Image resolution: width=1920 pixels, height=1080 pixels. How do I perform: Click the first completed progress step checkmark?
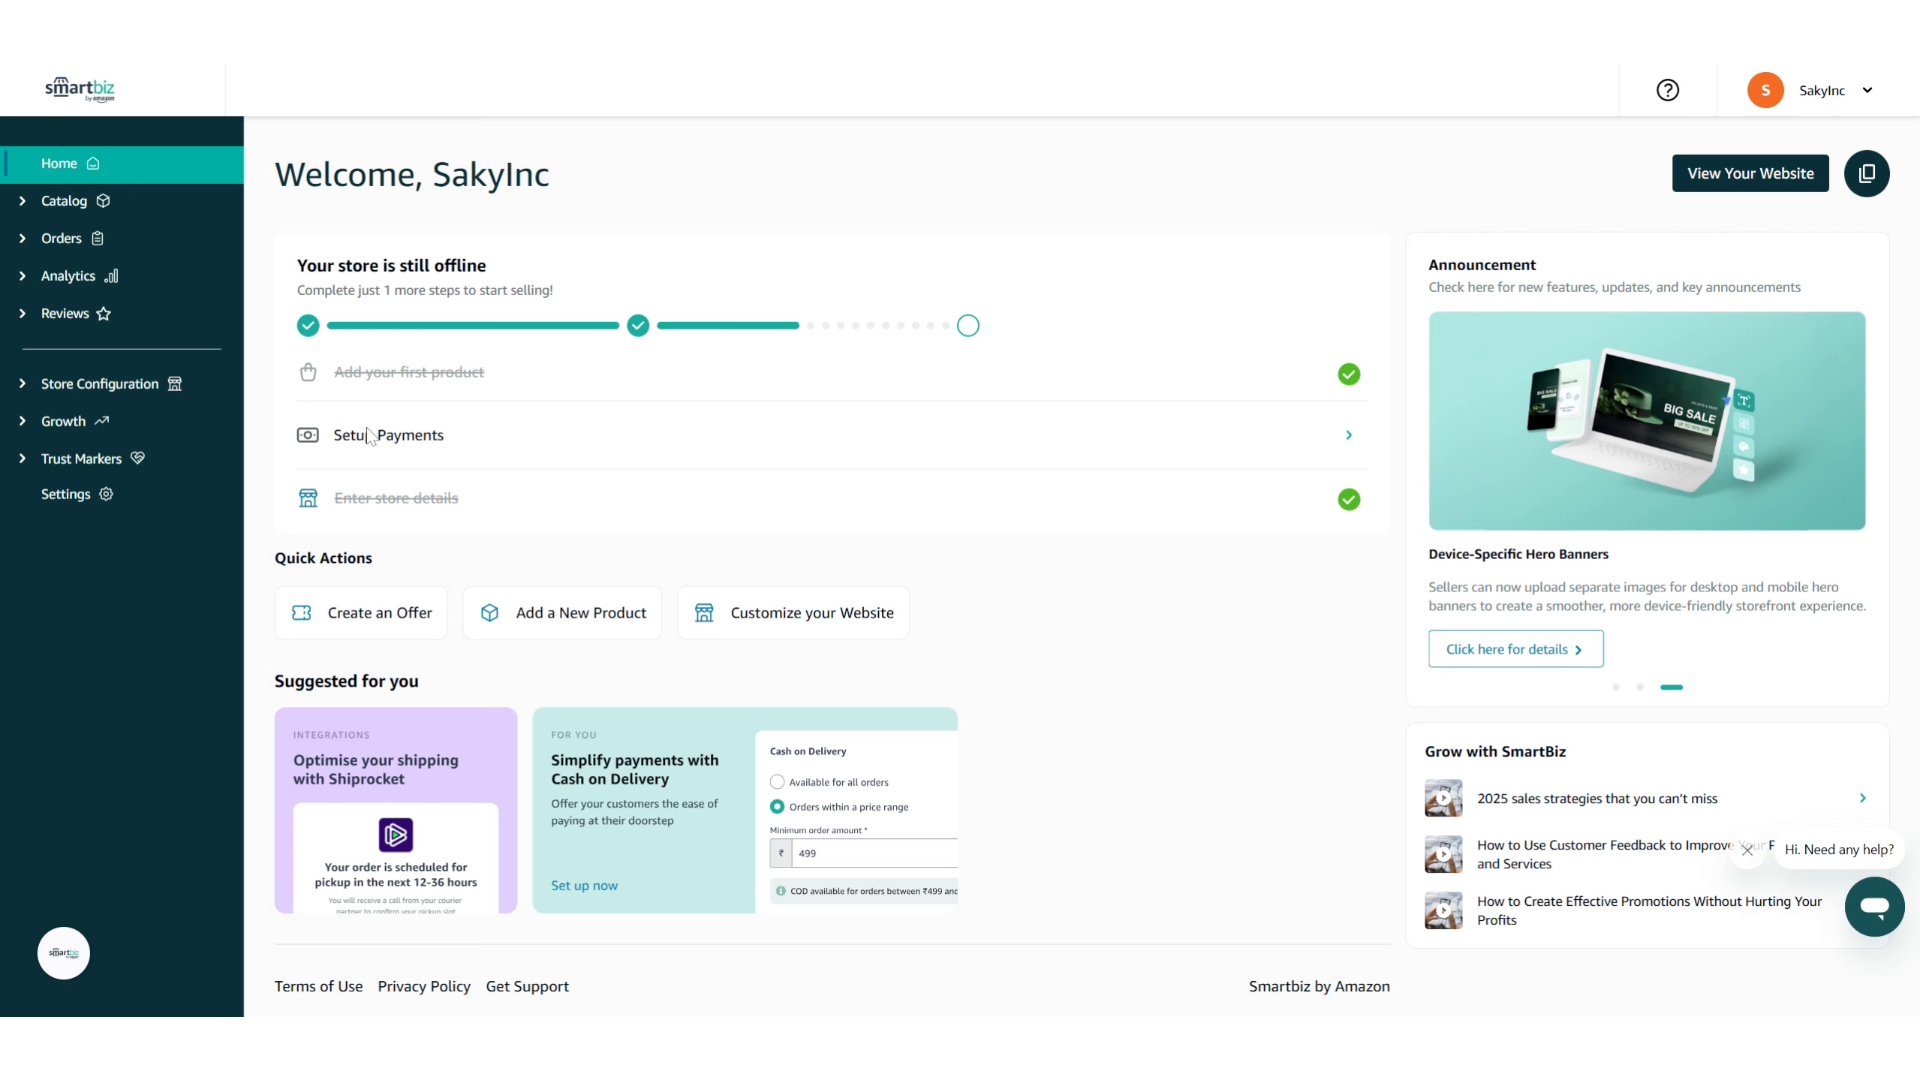pos(308,326)
